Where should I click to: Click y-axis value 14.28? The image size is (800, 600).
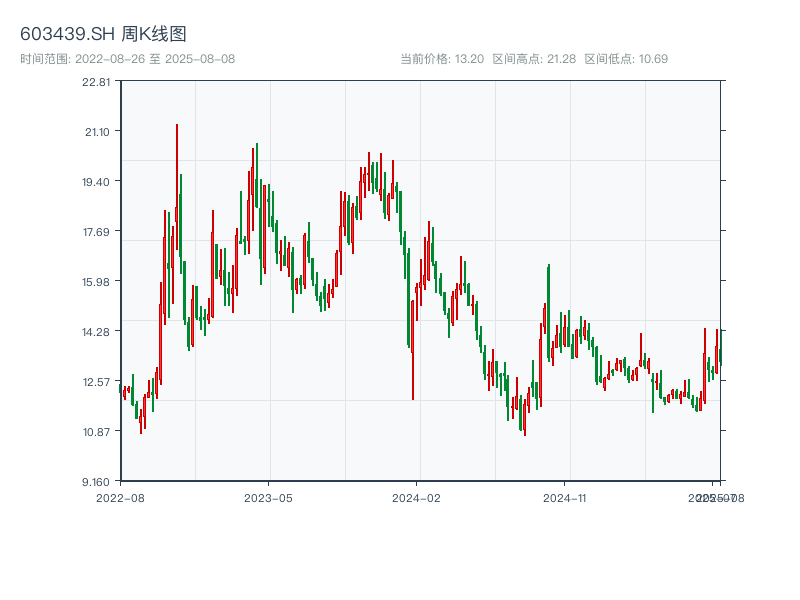tap(96, 332)
